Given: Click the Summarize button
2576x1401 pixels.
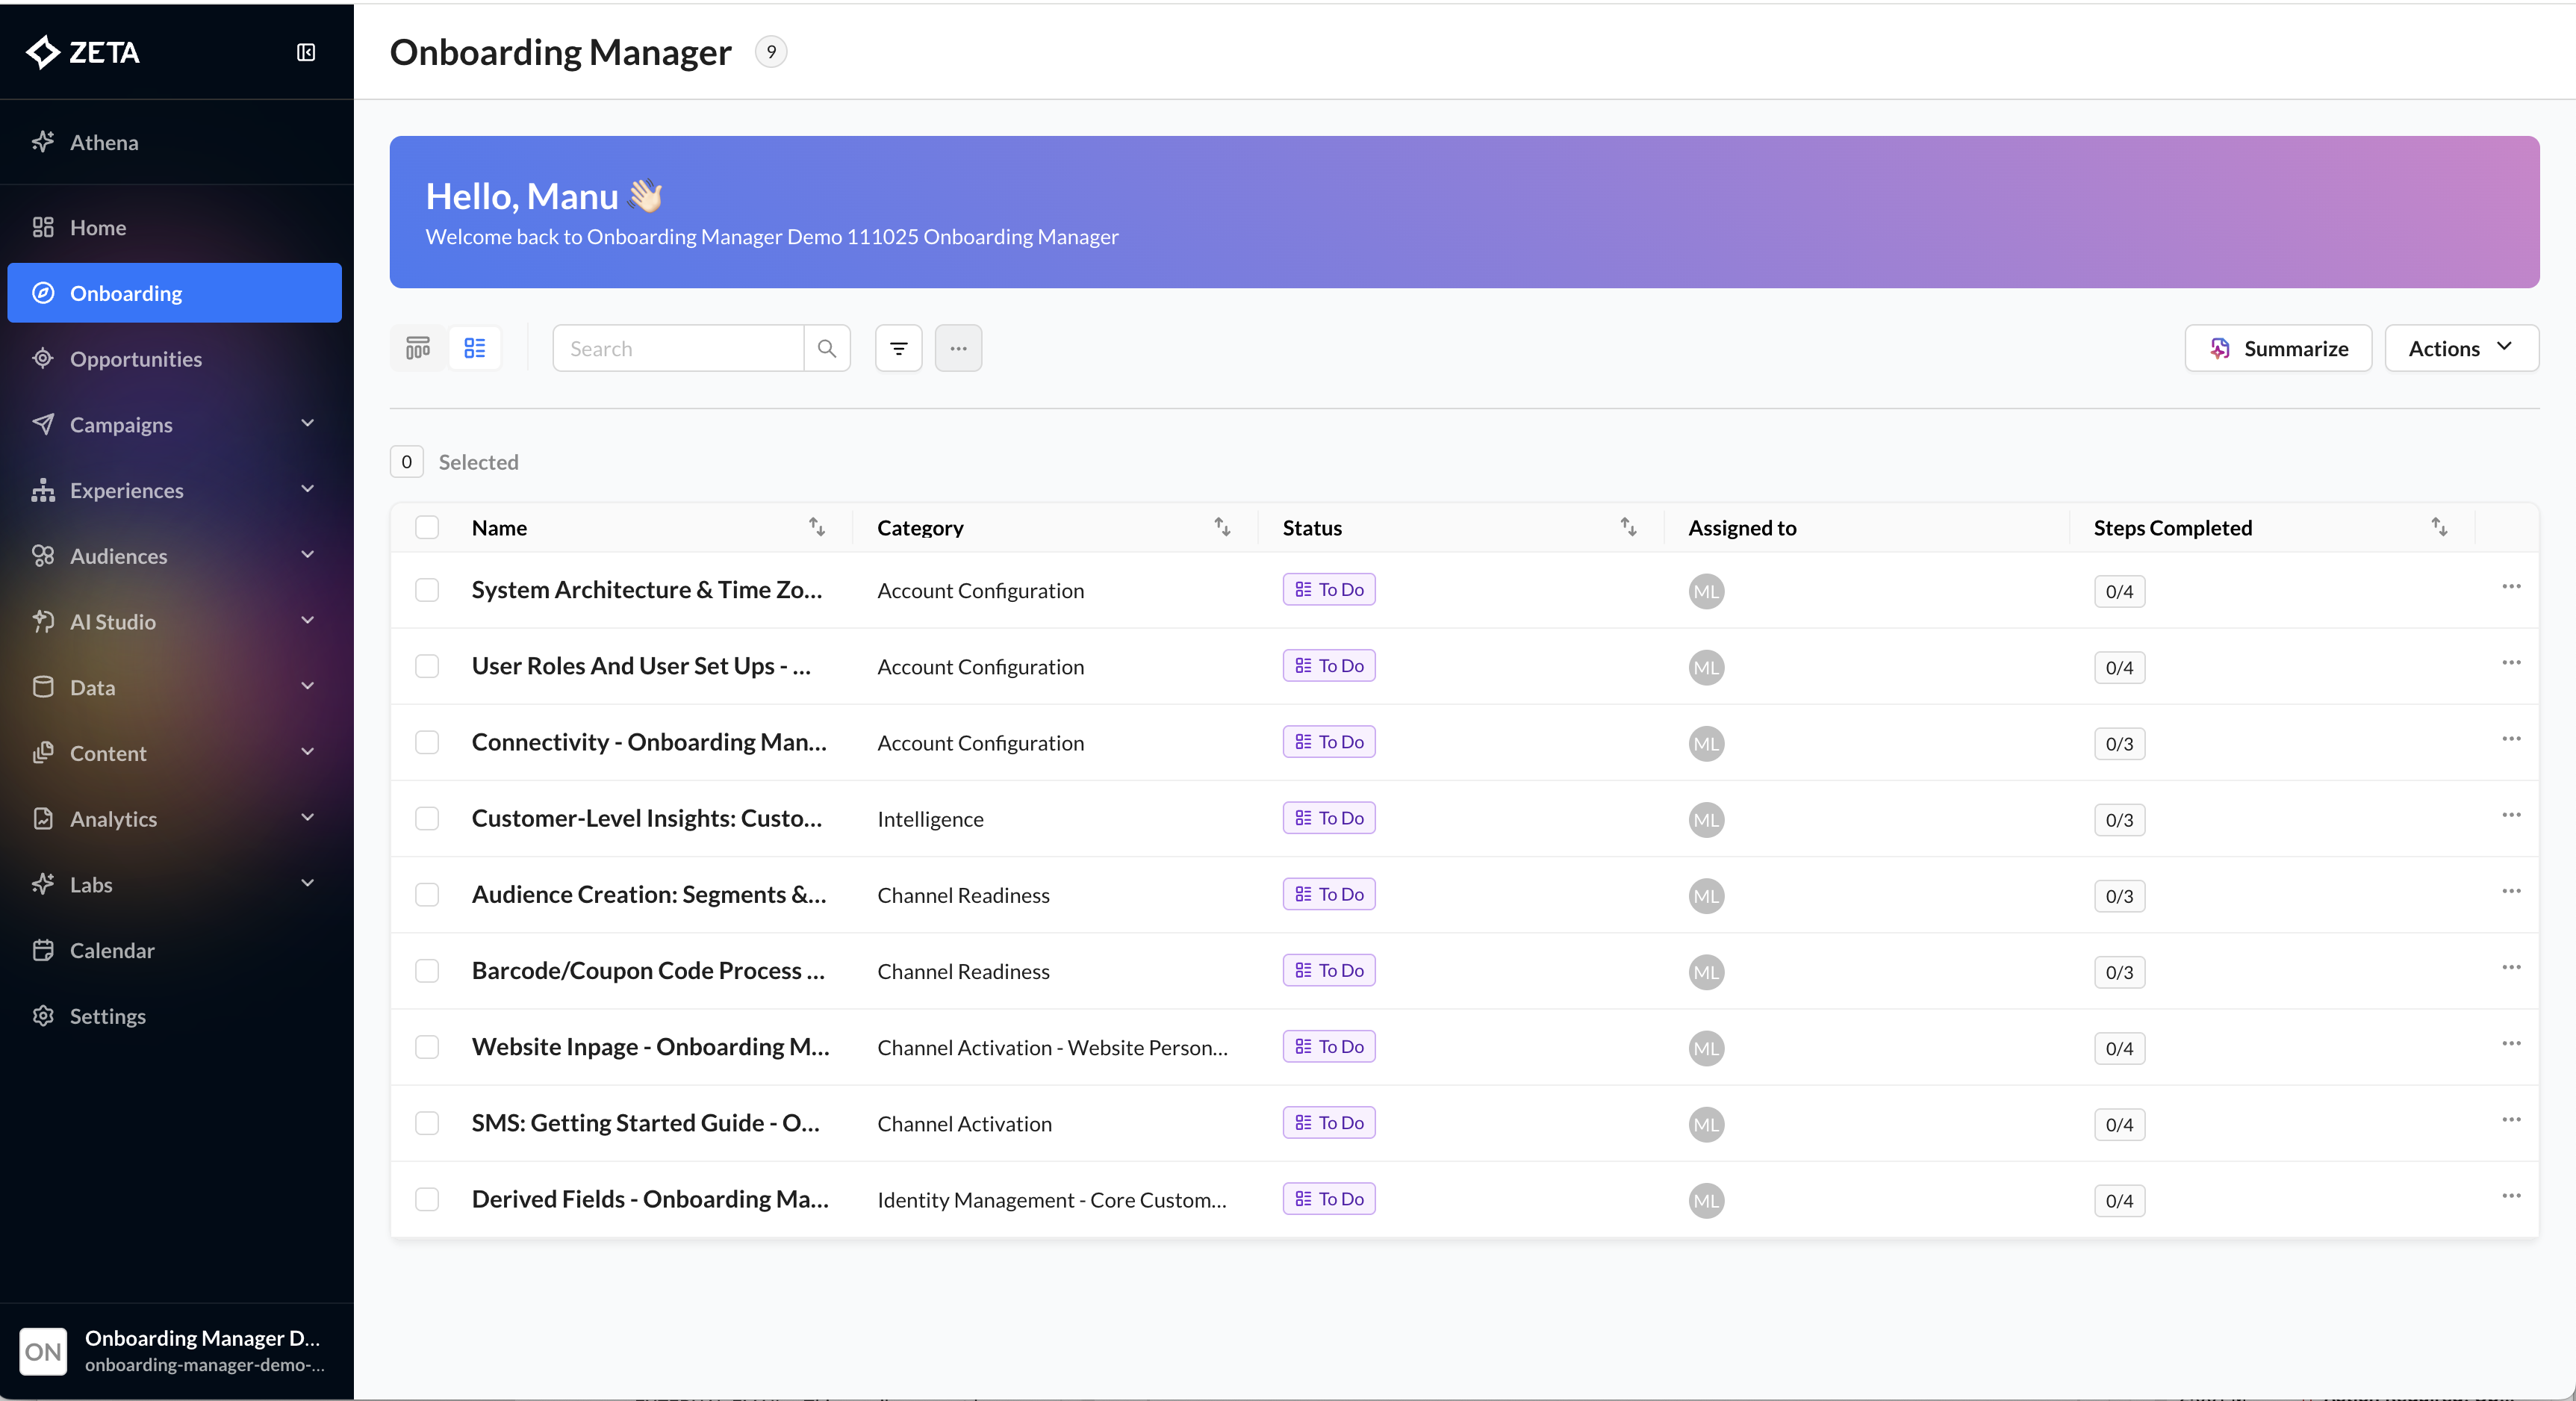Looking at the screenshot, I should tap(2278, 348).
